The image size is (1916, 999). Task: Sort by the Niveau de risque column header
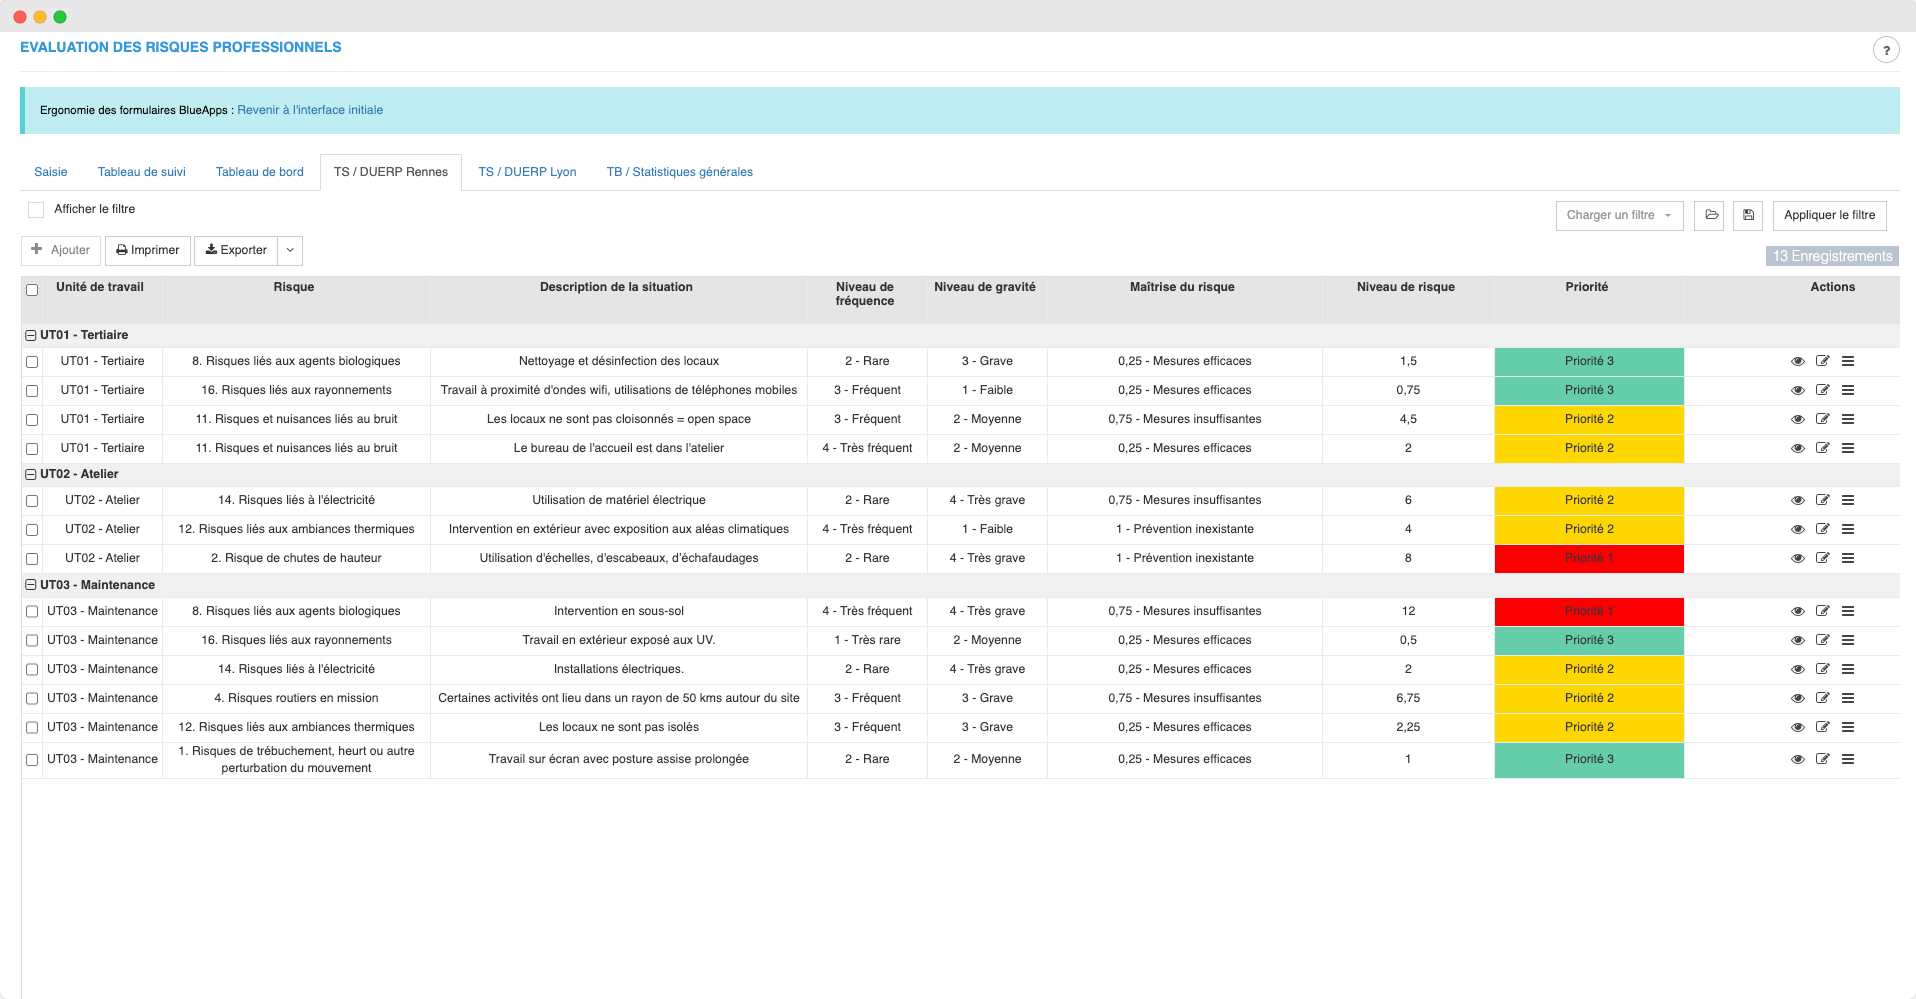(1405, 287)
